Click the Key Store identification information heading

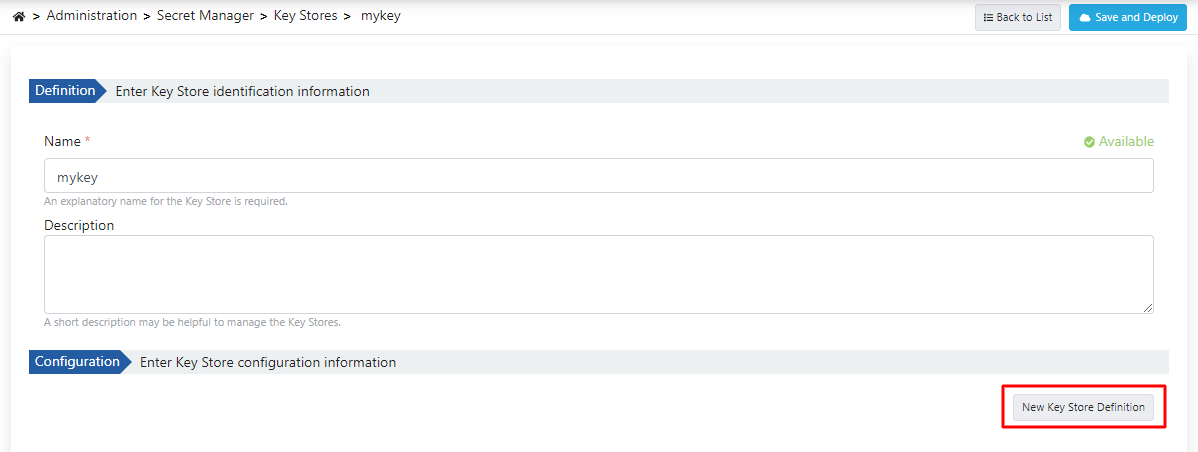pos(243,91)
